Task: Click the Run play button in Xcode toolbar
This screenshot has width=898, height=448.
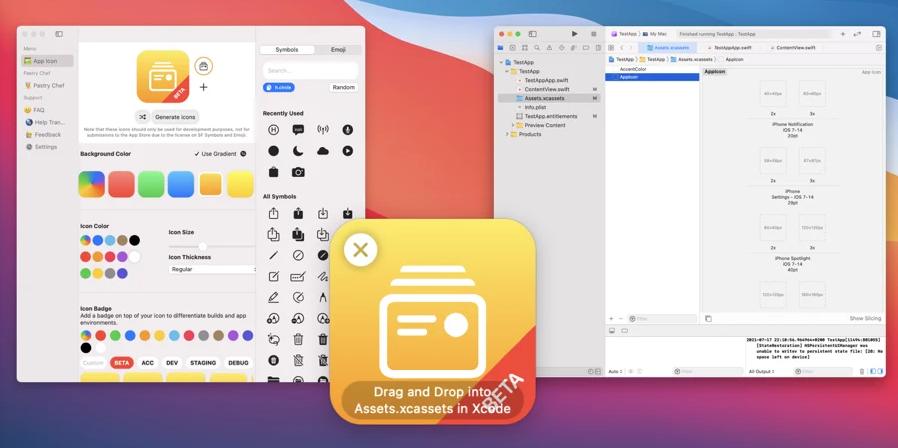Action: [574, 34]
